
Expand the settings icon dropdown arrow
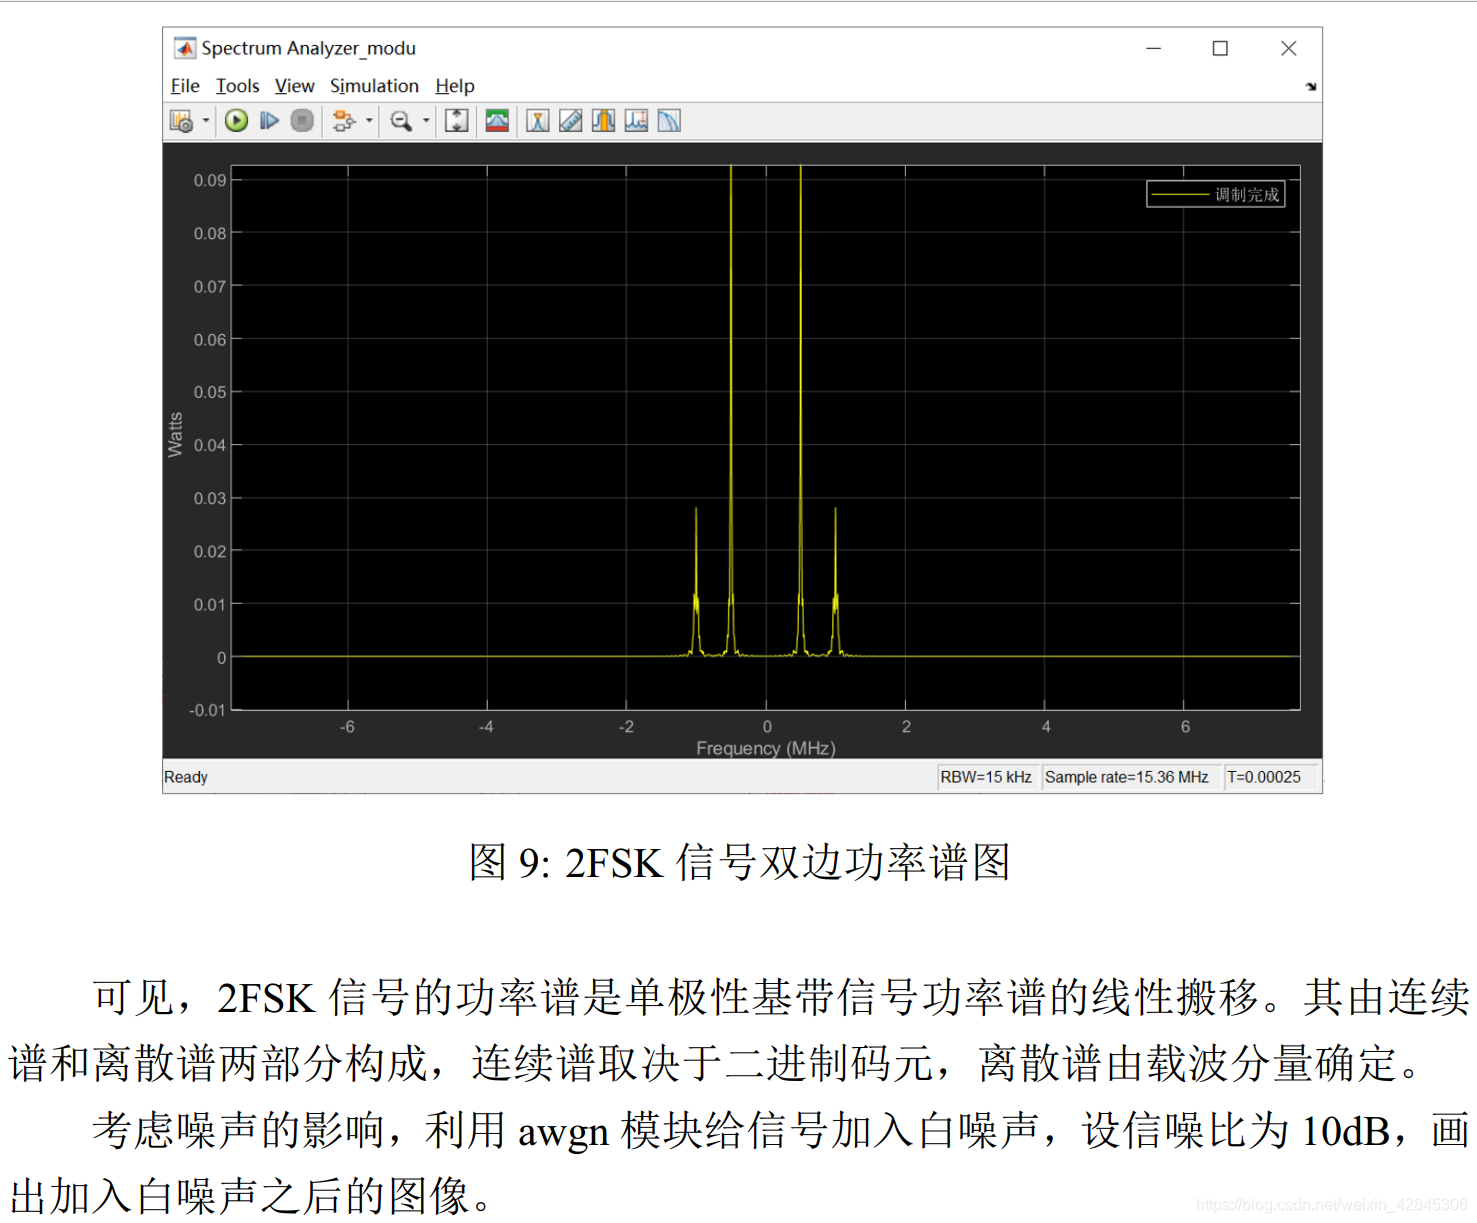point(206,121)
